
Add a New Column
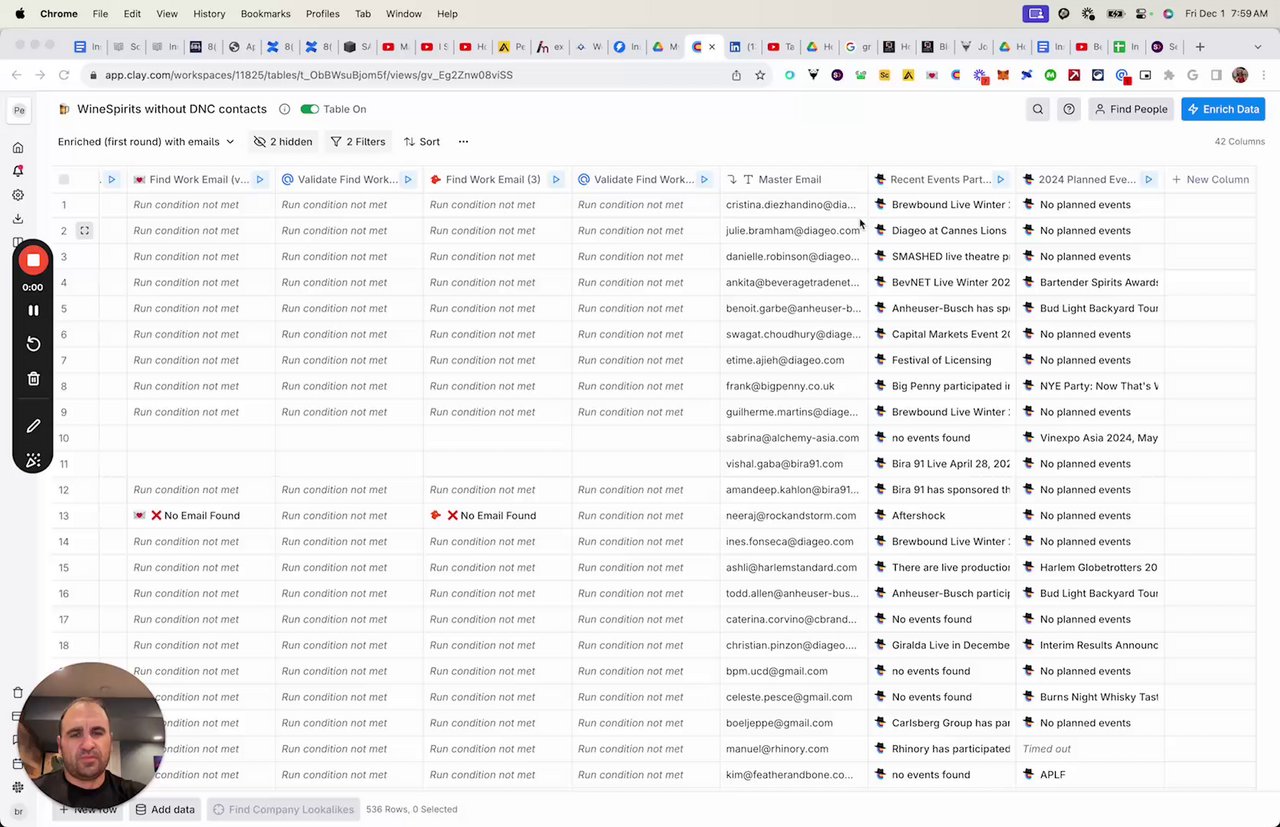pyautogui.click(x=1210, y=180)
